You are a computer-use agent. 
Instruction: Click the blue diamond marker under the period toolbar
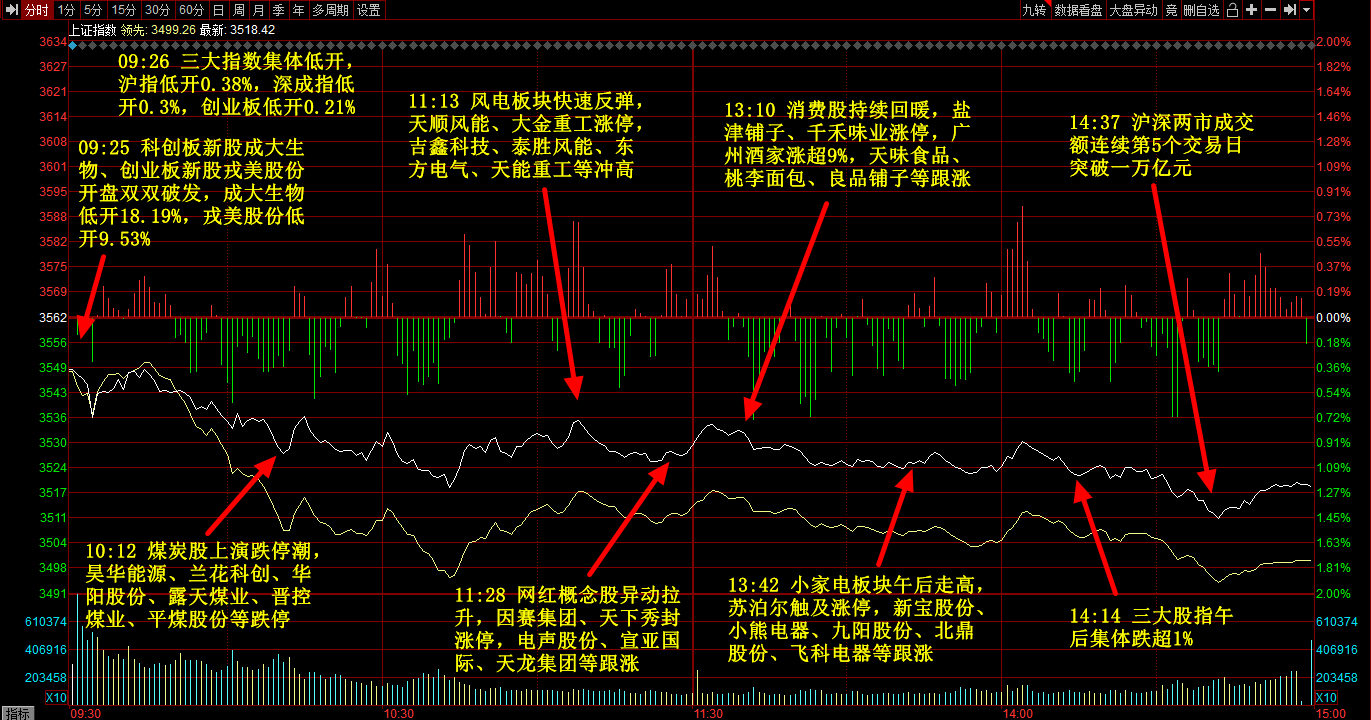pos(71,45)
